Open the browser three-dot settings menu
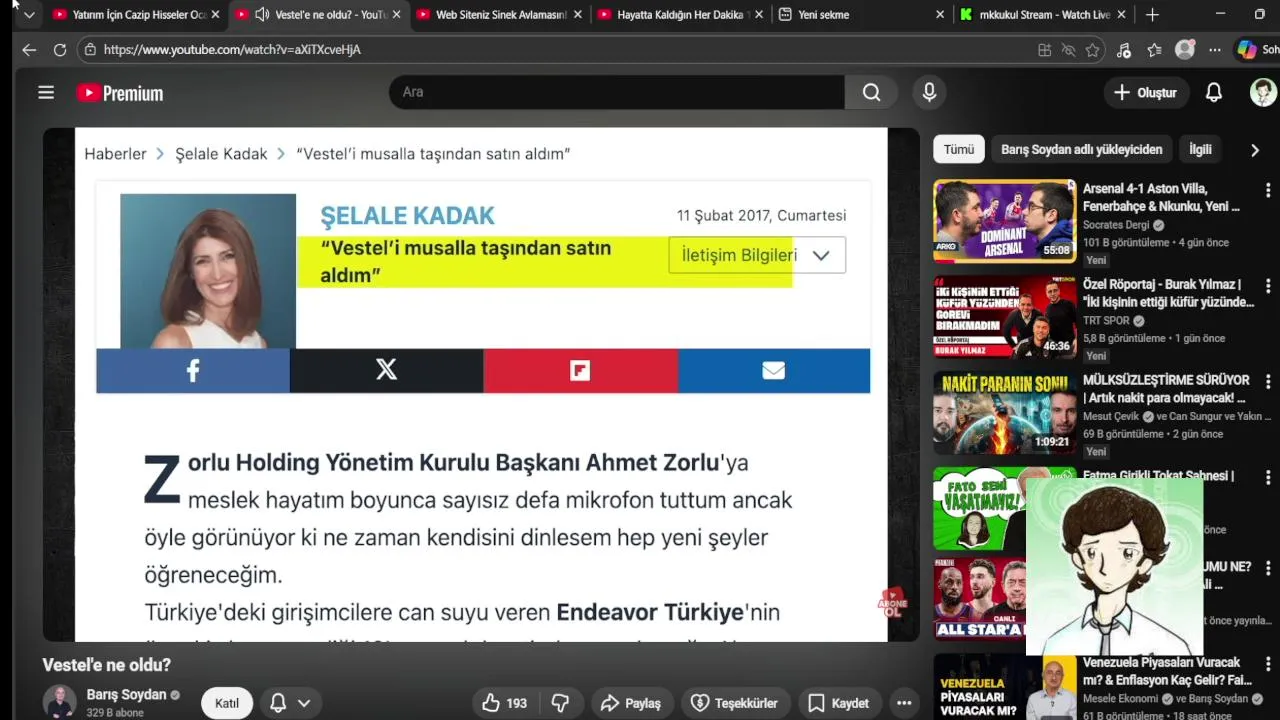 (x=1214, y=49)
